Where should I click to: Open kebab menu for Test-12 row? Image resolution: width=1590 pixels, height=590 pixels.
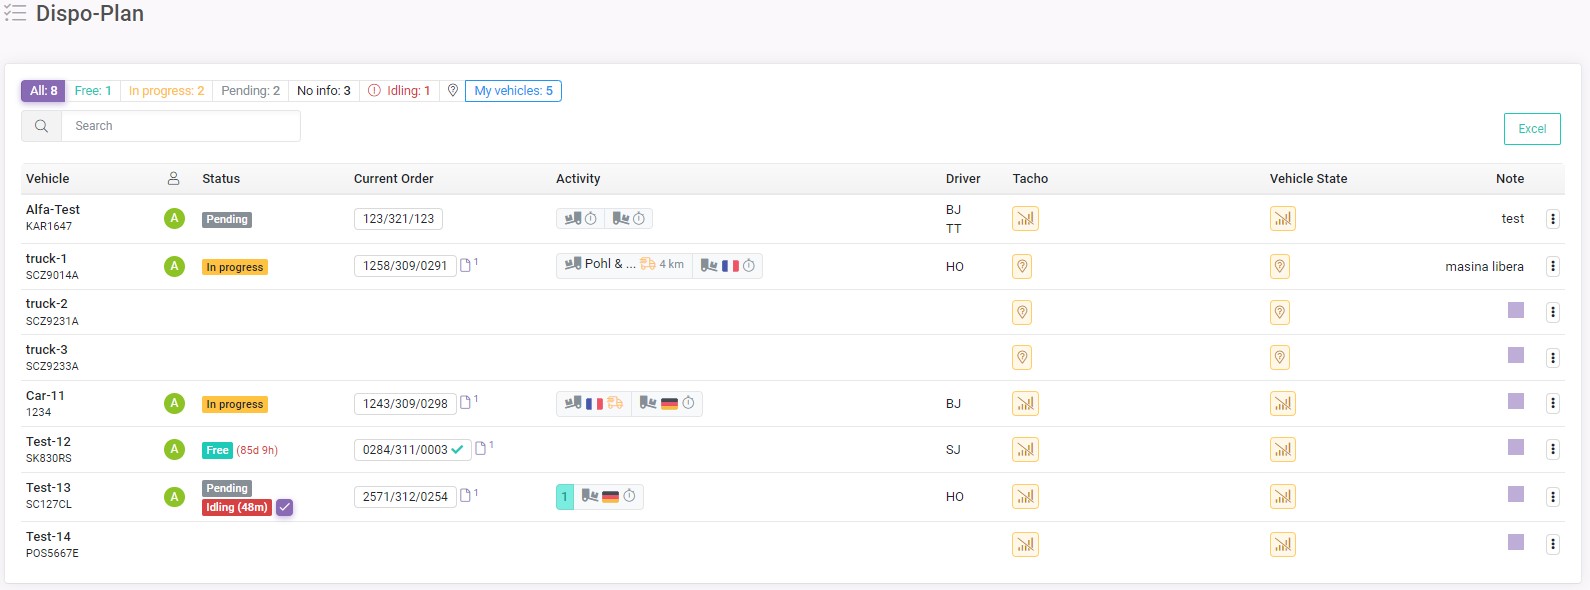click(1553, 449)
